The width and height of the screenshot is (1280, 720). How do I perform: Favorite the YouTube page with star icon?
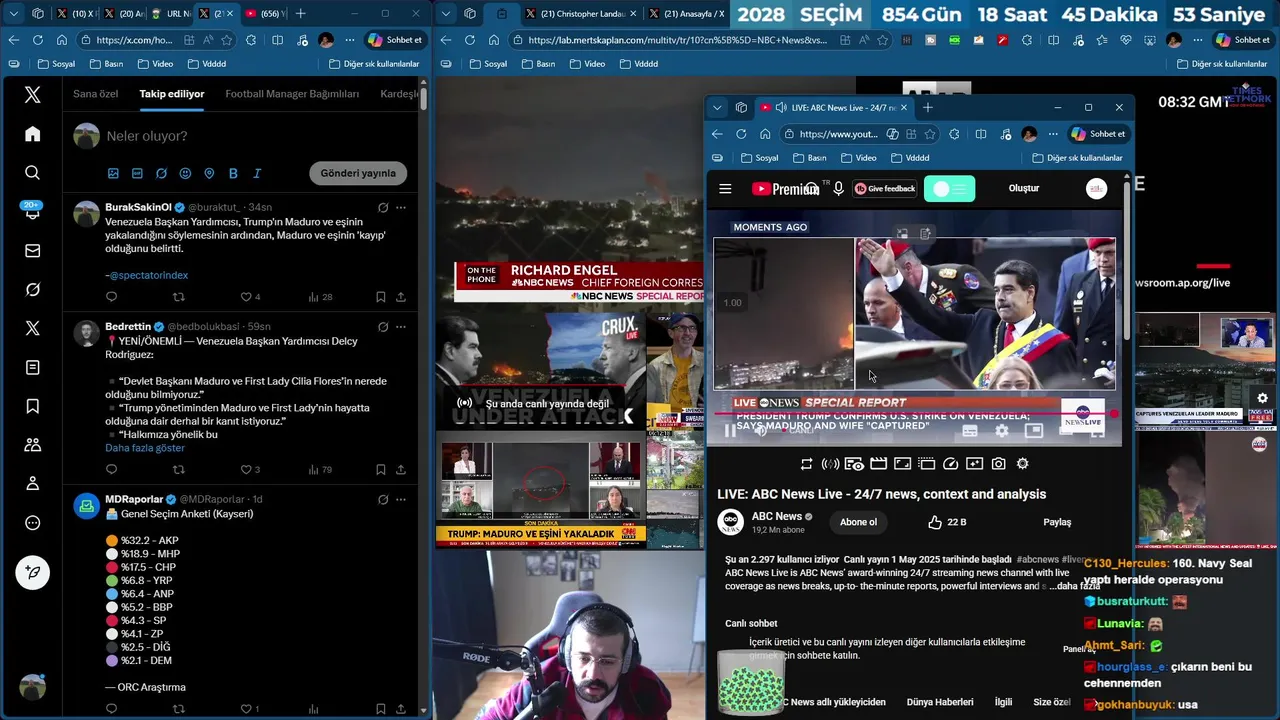click(x=929, y=134)
